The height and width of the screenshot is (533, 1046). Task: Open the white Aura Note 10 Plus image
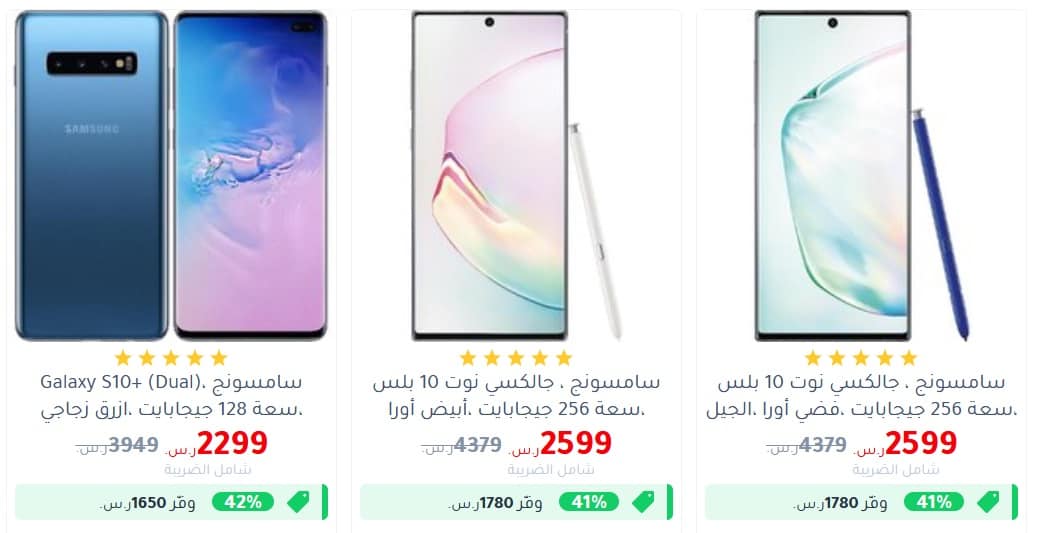point(517,175)
